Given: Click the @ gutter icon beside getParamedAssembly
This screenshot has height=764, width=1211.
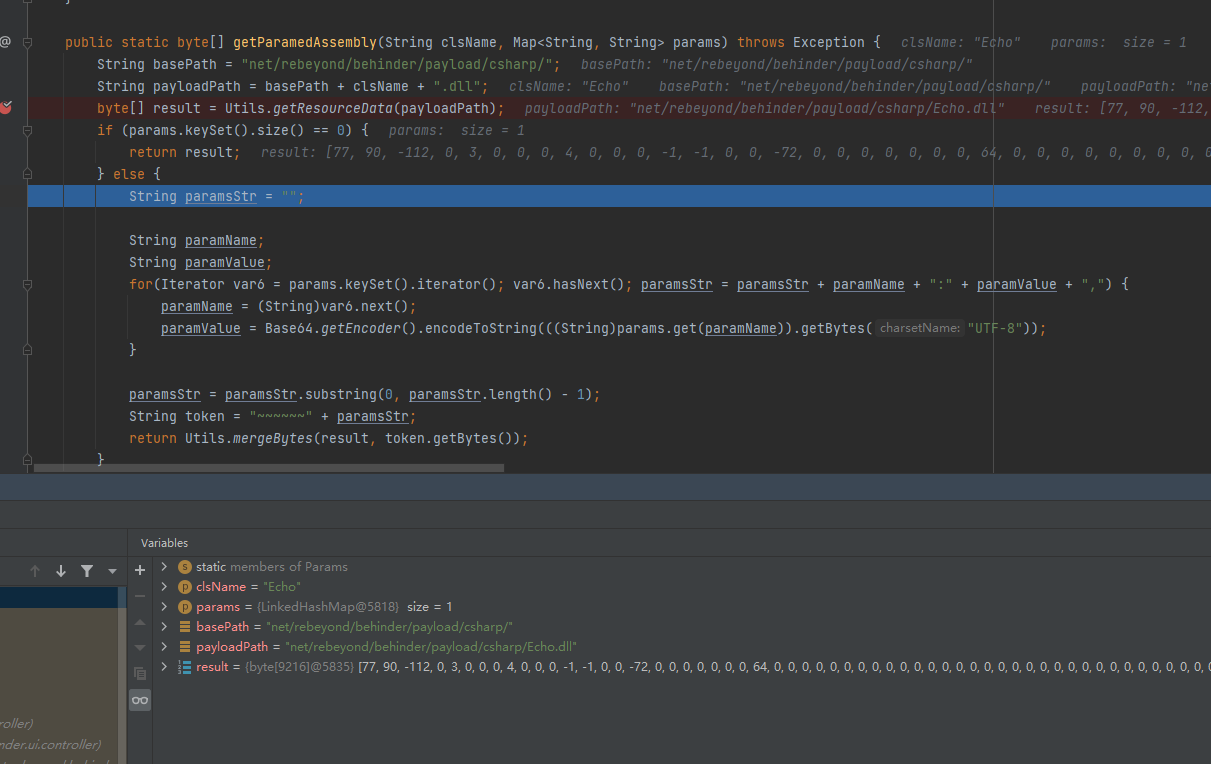Looking at the screenshot, I should click(x=6, y=42).
